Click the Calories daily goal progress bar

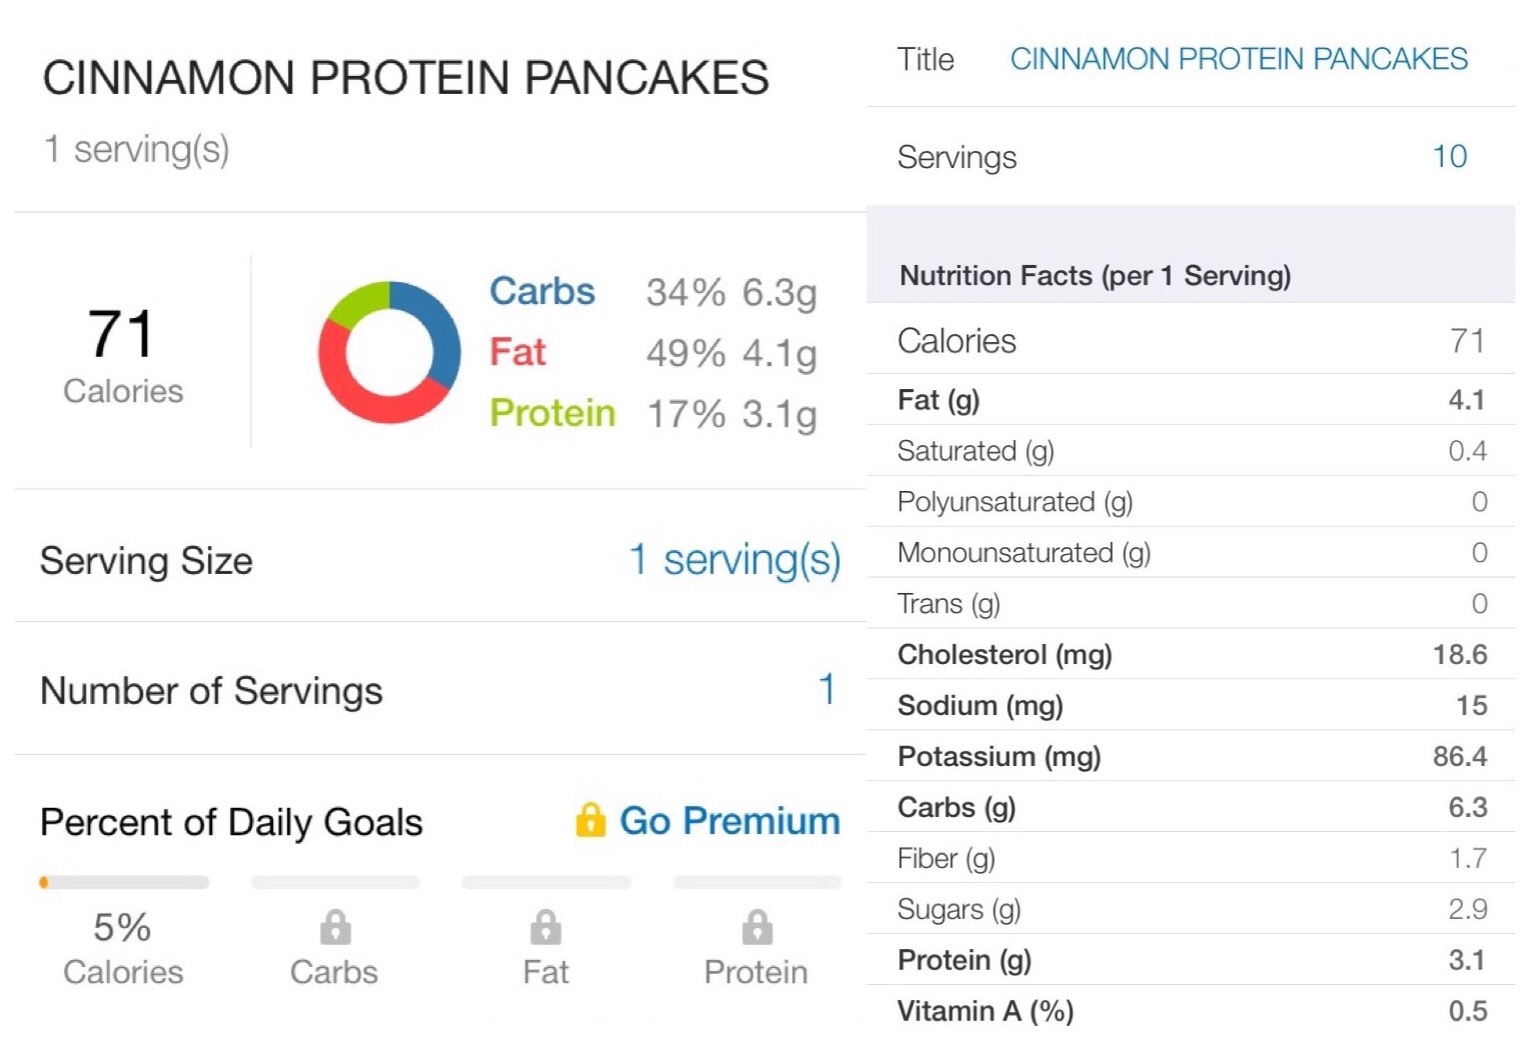[124, 883]
